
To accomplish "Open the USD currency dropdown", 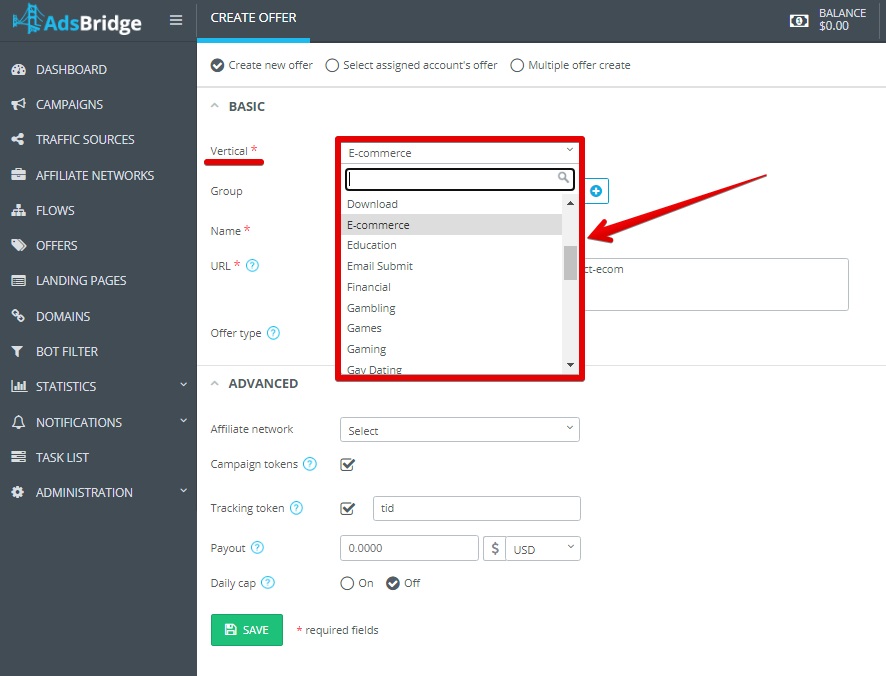I will 543,549.
